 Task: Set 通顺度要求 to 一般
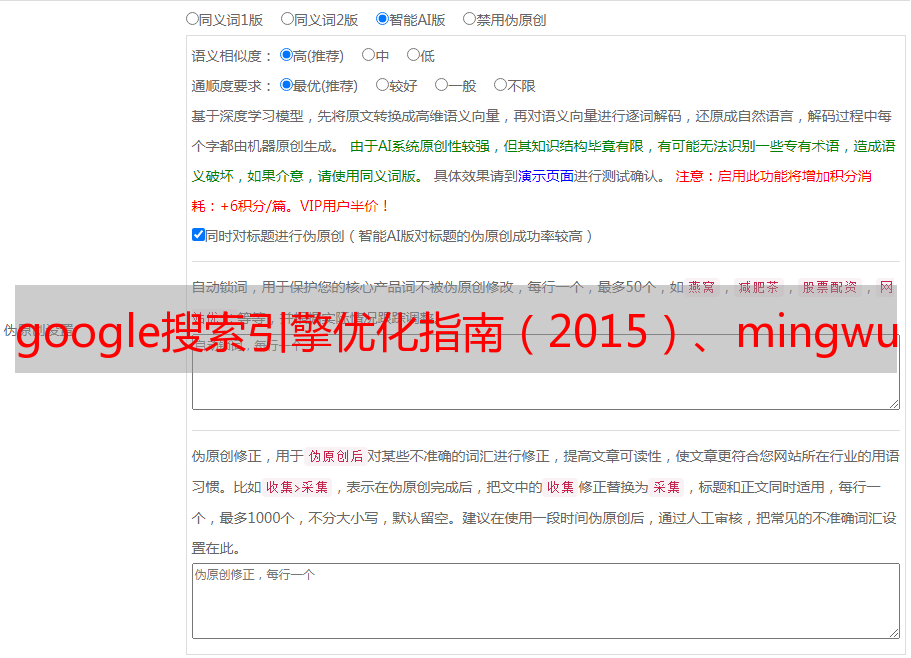pyautogui.click(x=441, y=85)
